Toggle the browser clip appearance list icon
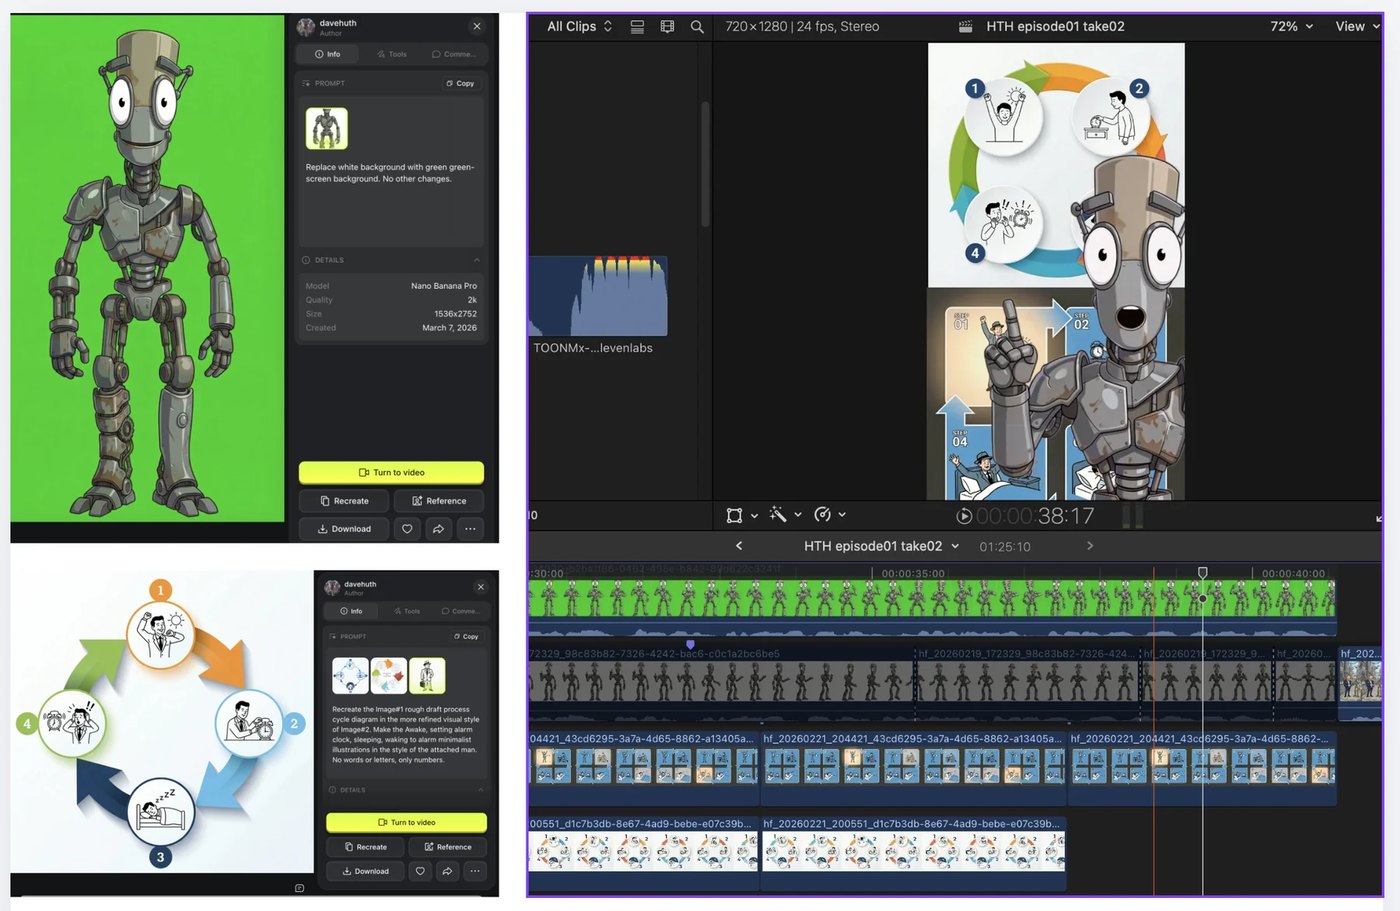The height and width of the screenshot is (911, 1400). [637, 27]
